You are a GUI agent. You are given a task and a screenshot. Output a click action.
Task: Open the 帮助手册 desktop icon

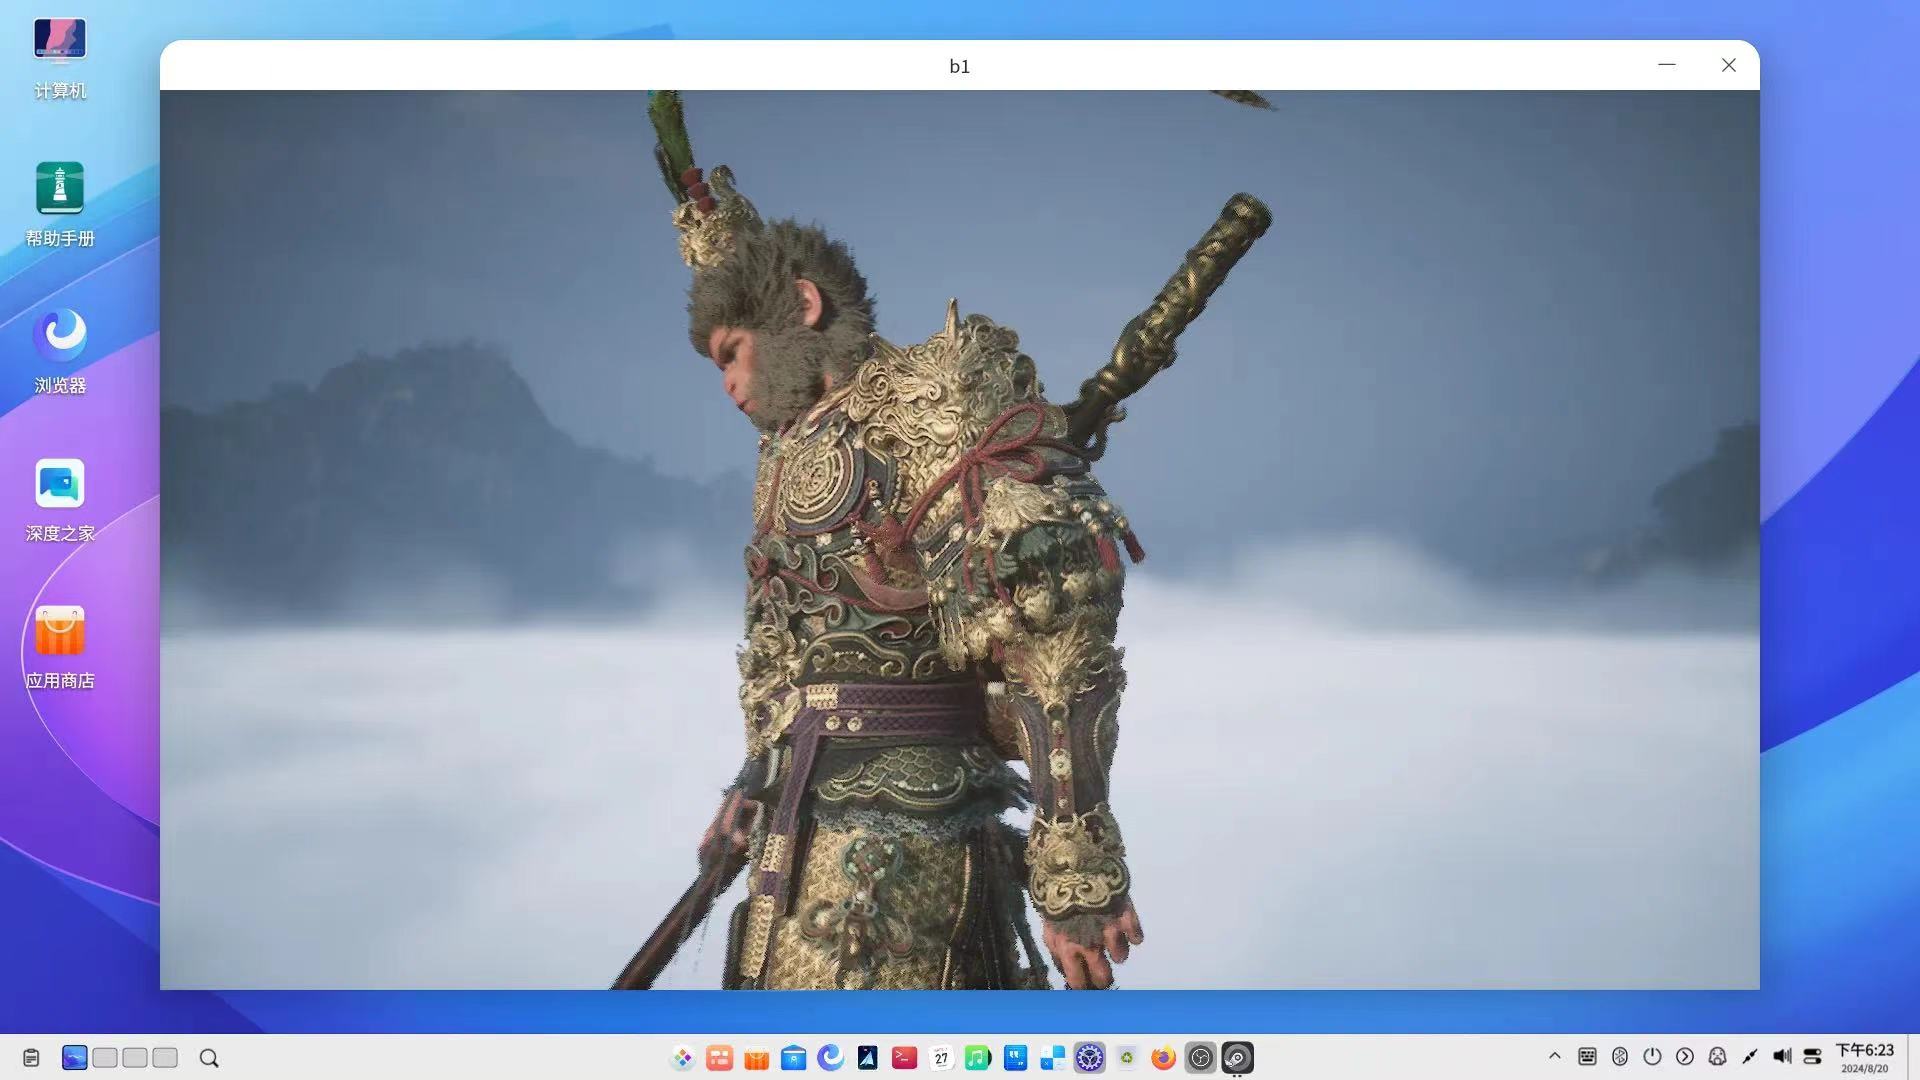60,204
